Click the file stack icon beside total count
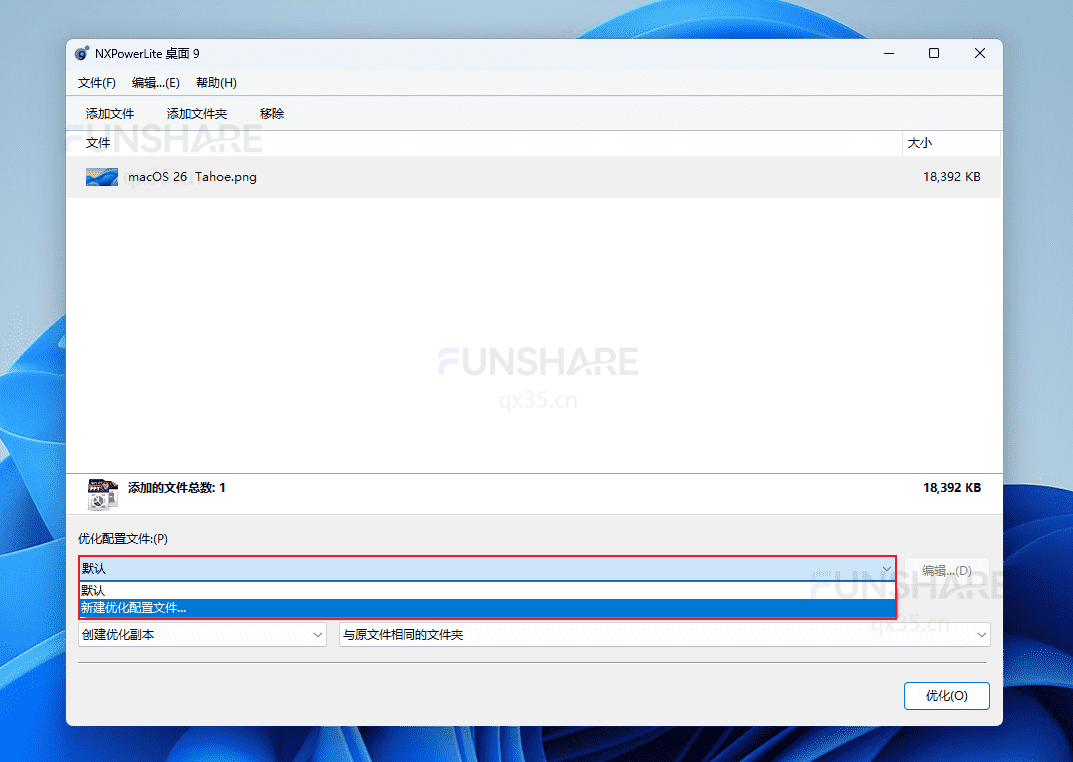1073x762 pixels. pos(102,487)
